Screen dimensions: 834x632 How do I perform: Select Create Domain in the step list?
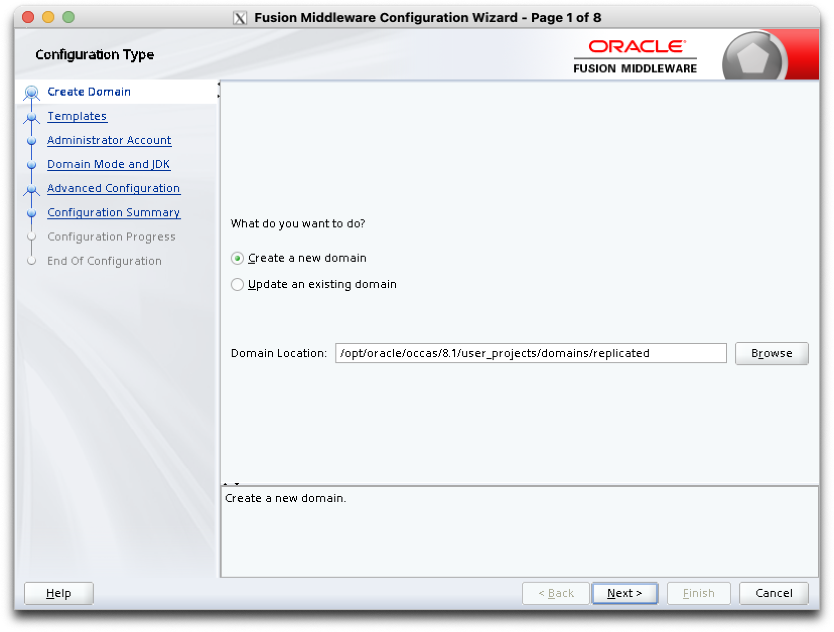tap(89, 92)
